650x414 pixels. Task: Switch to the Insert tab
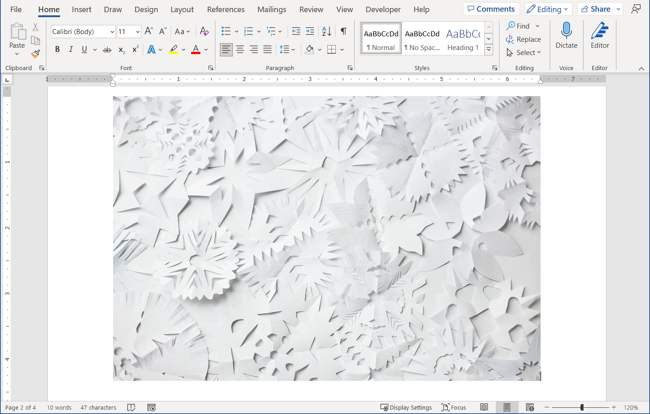coord(81,9)
